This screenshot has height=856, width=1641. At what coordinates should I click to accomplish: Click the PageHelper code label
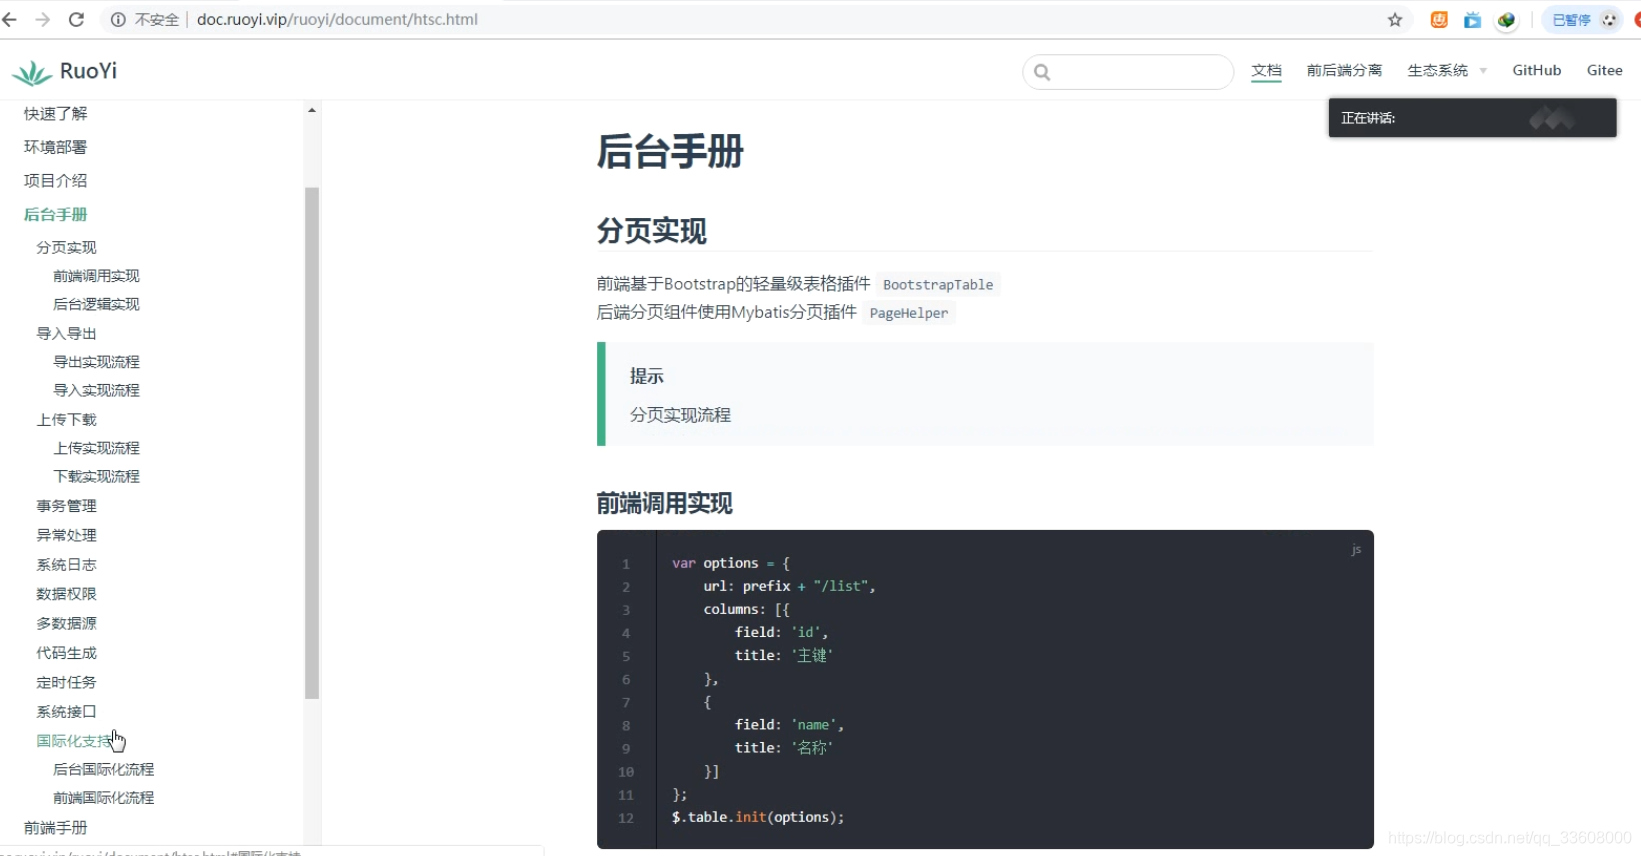click(x=909, y=313)
